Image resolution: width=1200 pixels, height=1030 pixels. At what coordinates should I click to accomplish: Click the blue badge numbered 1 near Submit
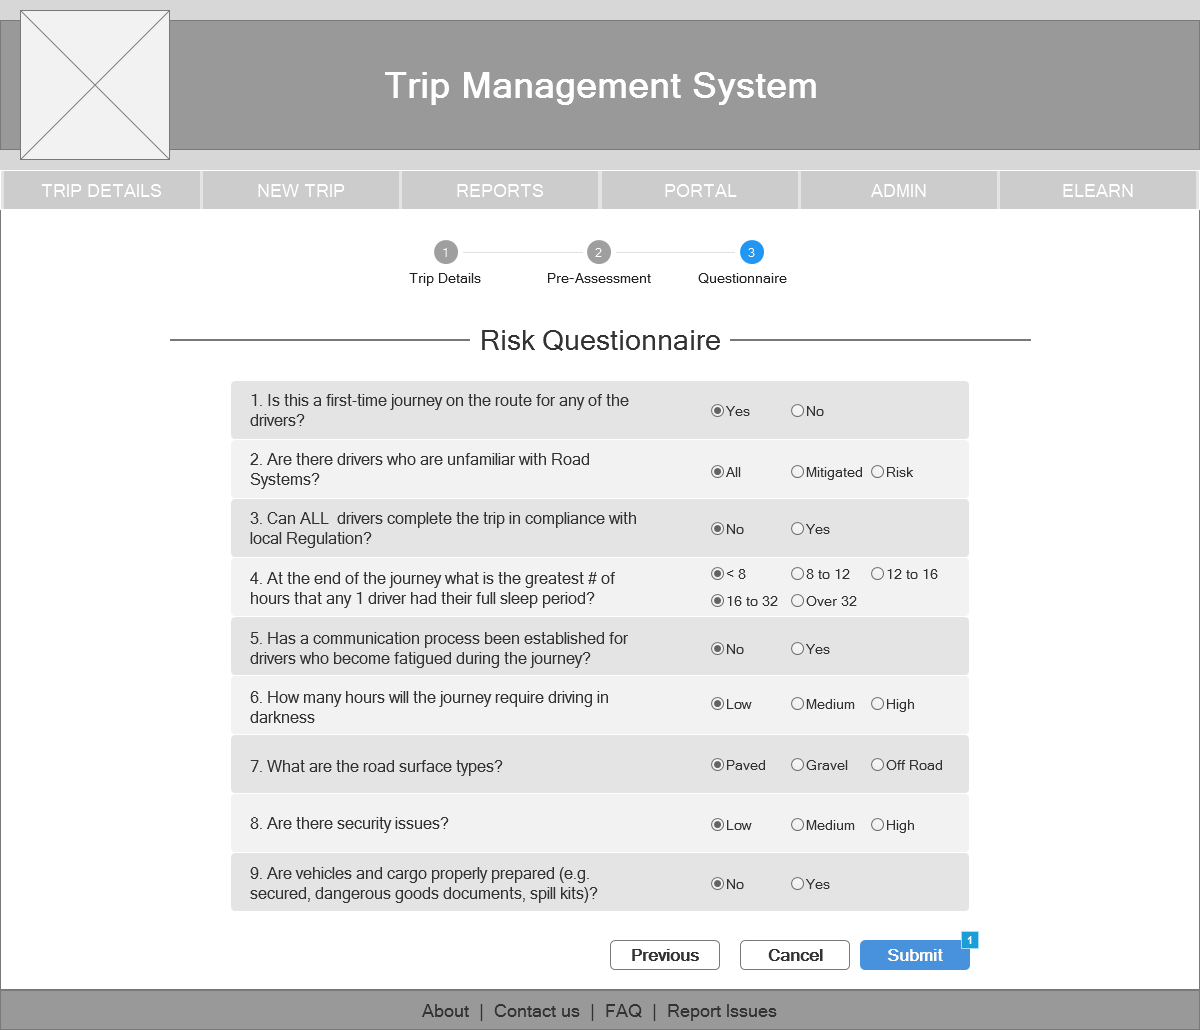(969, 940)
